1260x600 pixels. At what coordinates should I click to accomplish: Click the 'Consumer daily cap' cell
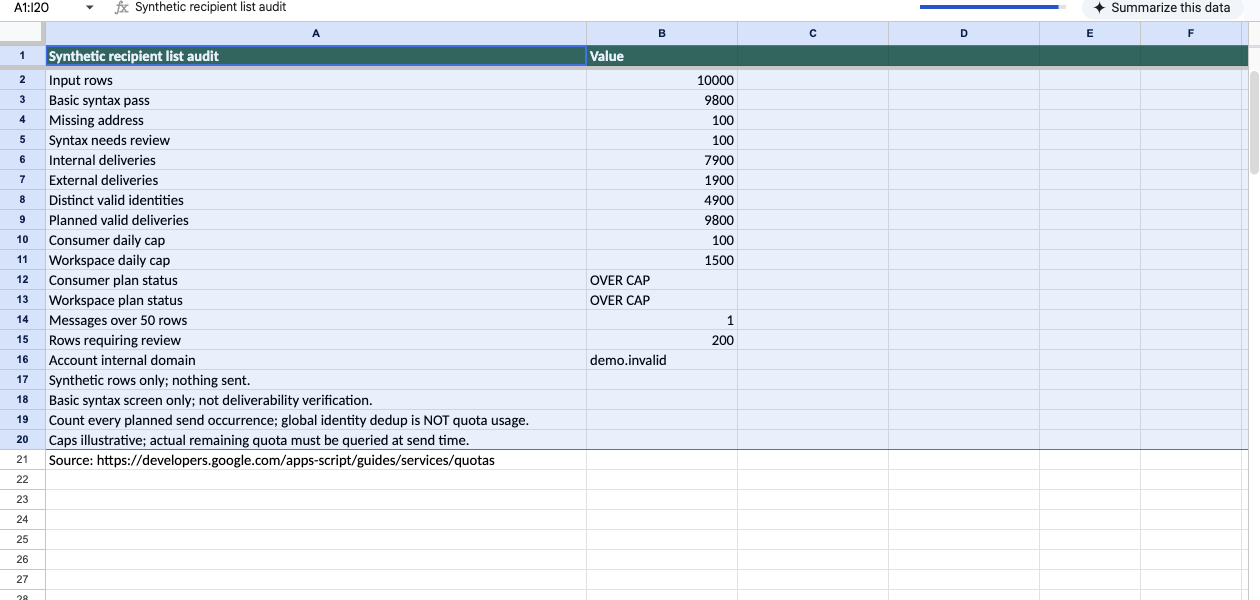[316, 240]
